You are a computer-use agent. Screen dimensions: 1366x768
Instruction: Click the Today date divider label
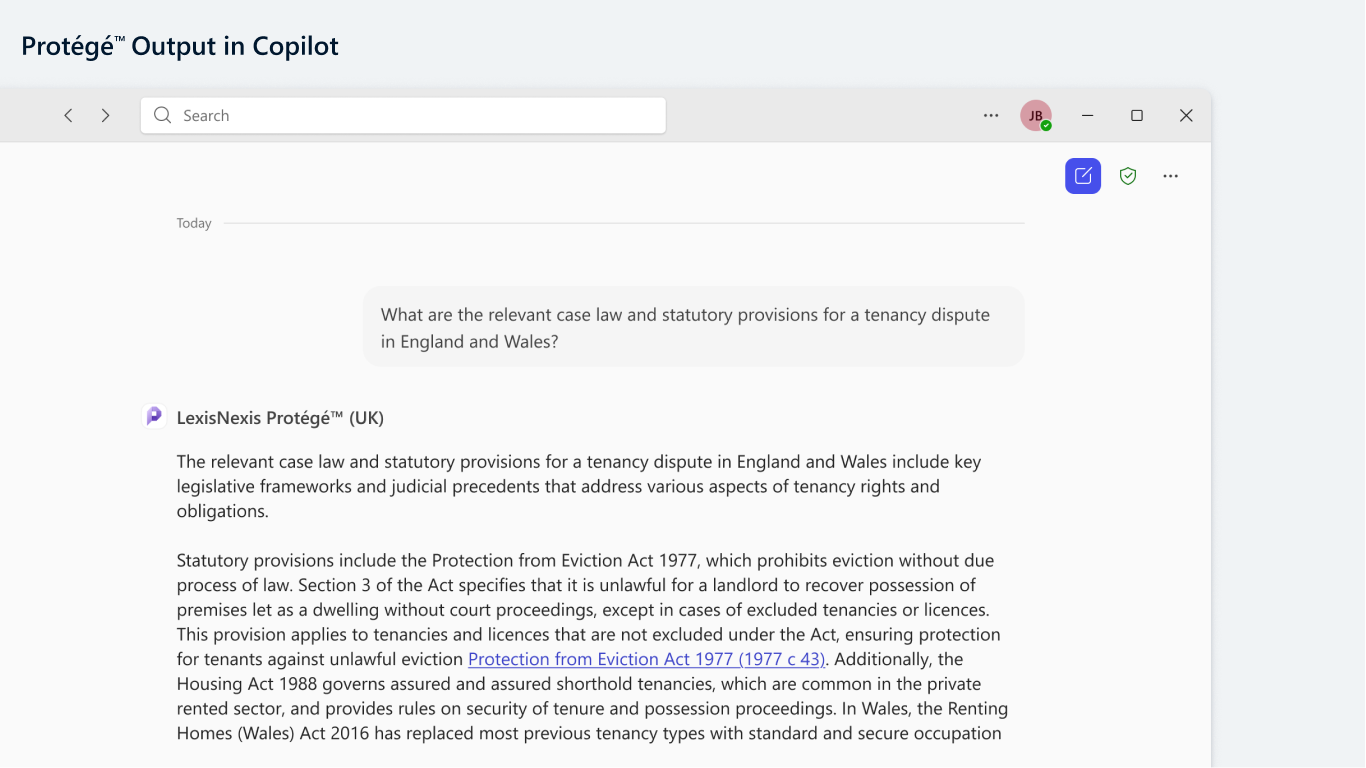[194, 223]
